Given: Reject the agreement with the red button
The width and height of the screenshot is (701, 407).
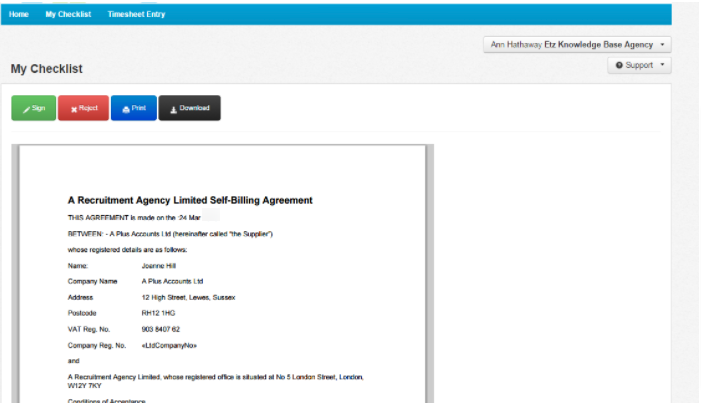Looking at the screenshot, I should [x=83, y=108].
